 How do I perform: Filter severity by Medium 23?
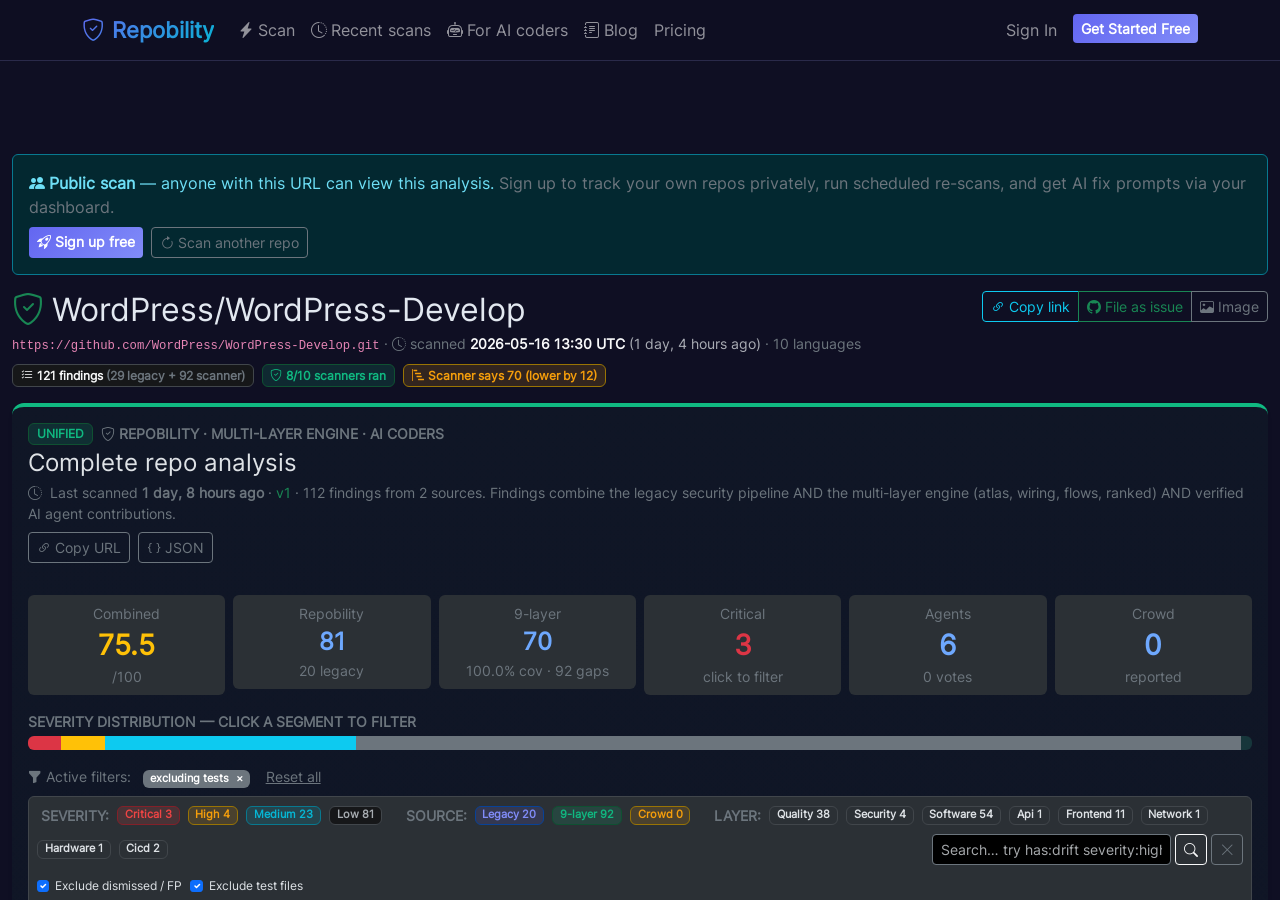point(283,815)
